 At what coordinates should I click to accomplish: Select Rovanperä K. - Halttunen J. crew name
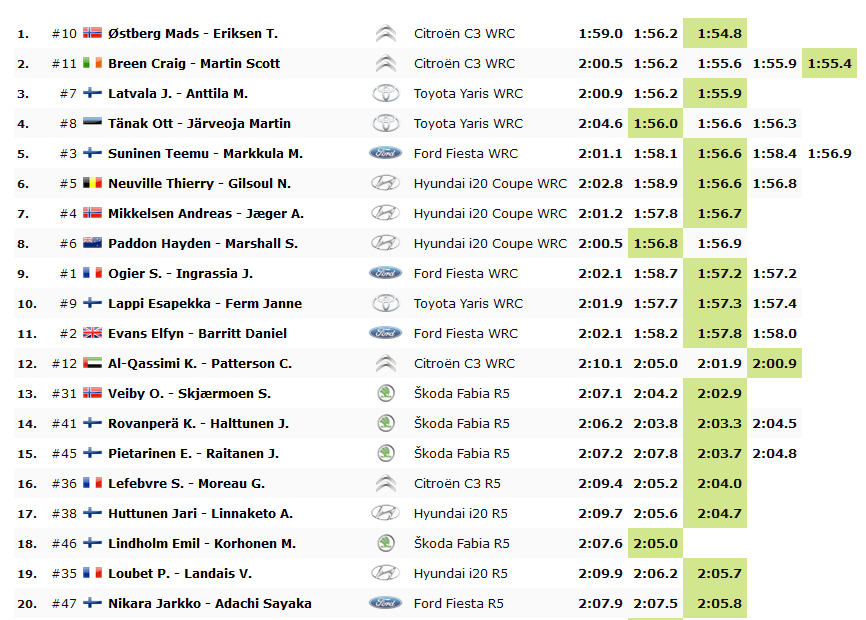point(198,423)
